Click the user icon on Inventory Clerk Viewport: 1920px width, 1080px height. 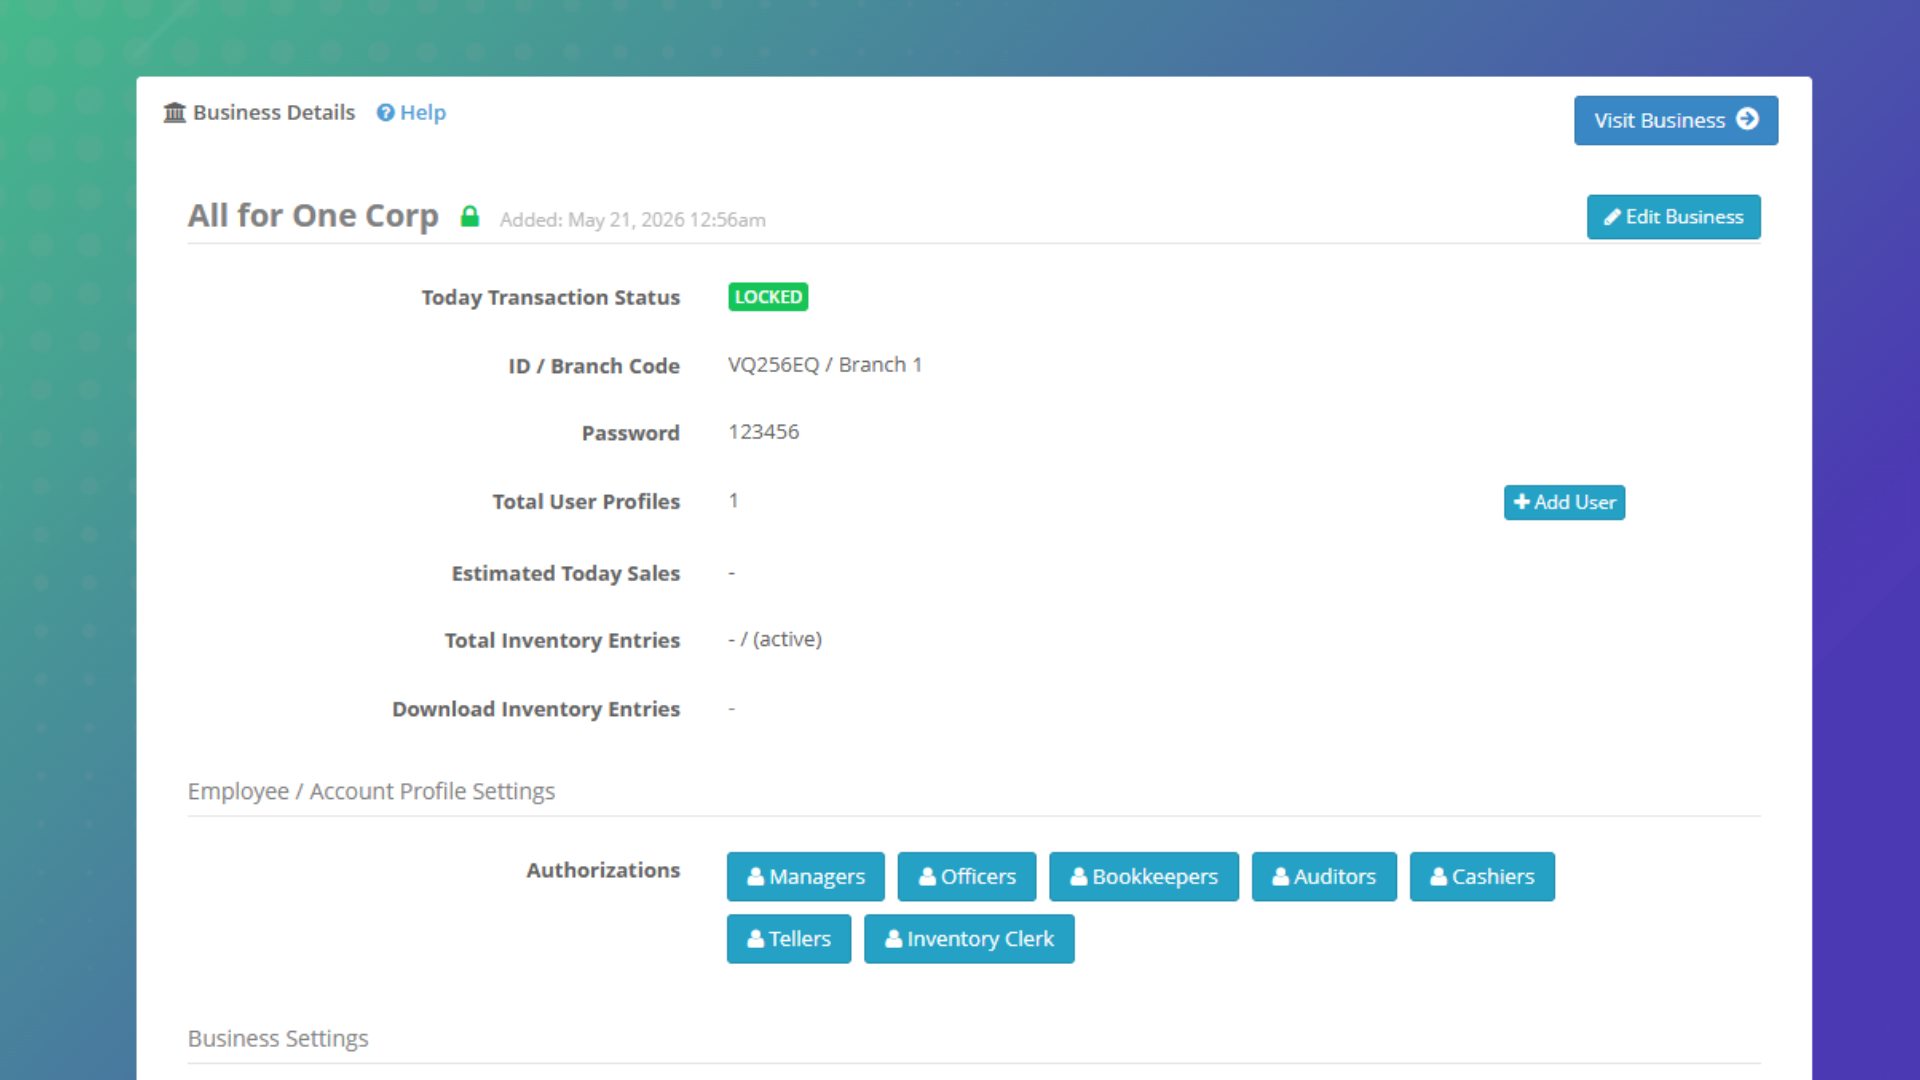[x=894, y=939]
